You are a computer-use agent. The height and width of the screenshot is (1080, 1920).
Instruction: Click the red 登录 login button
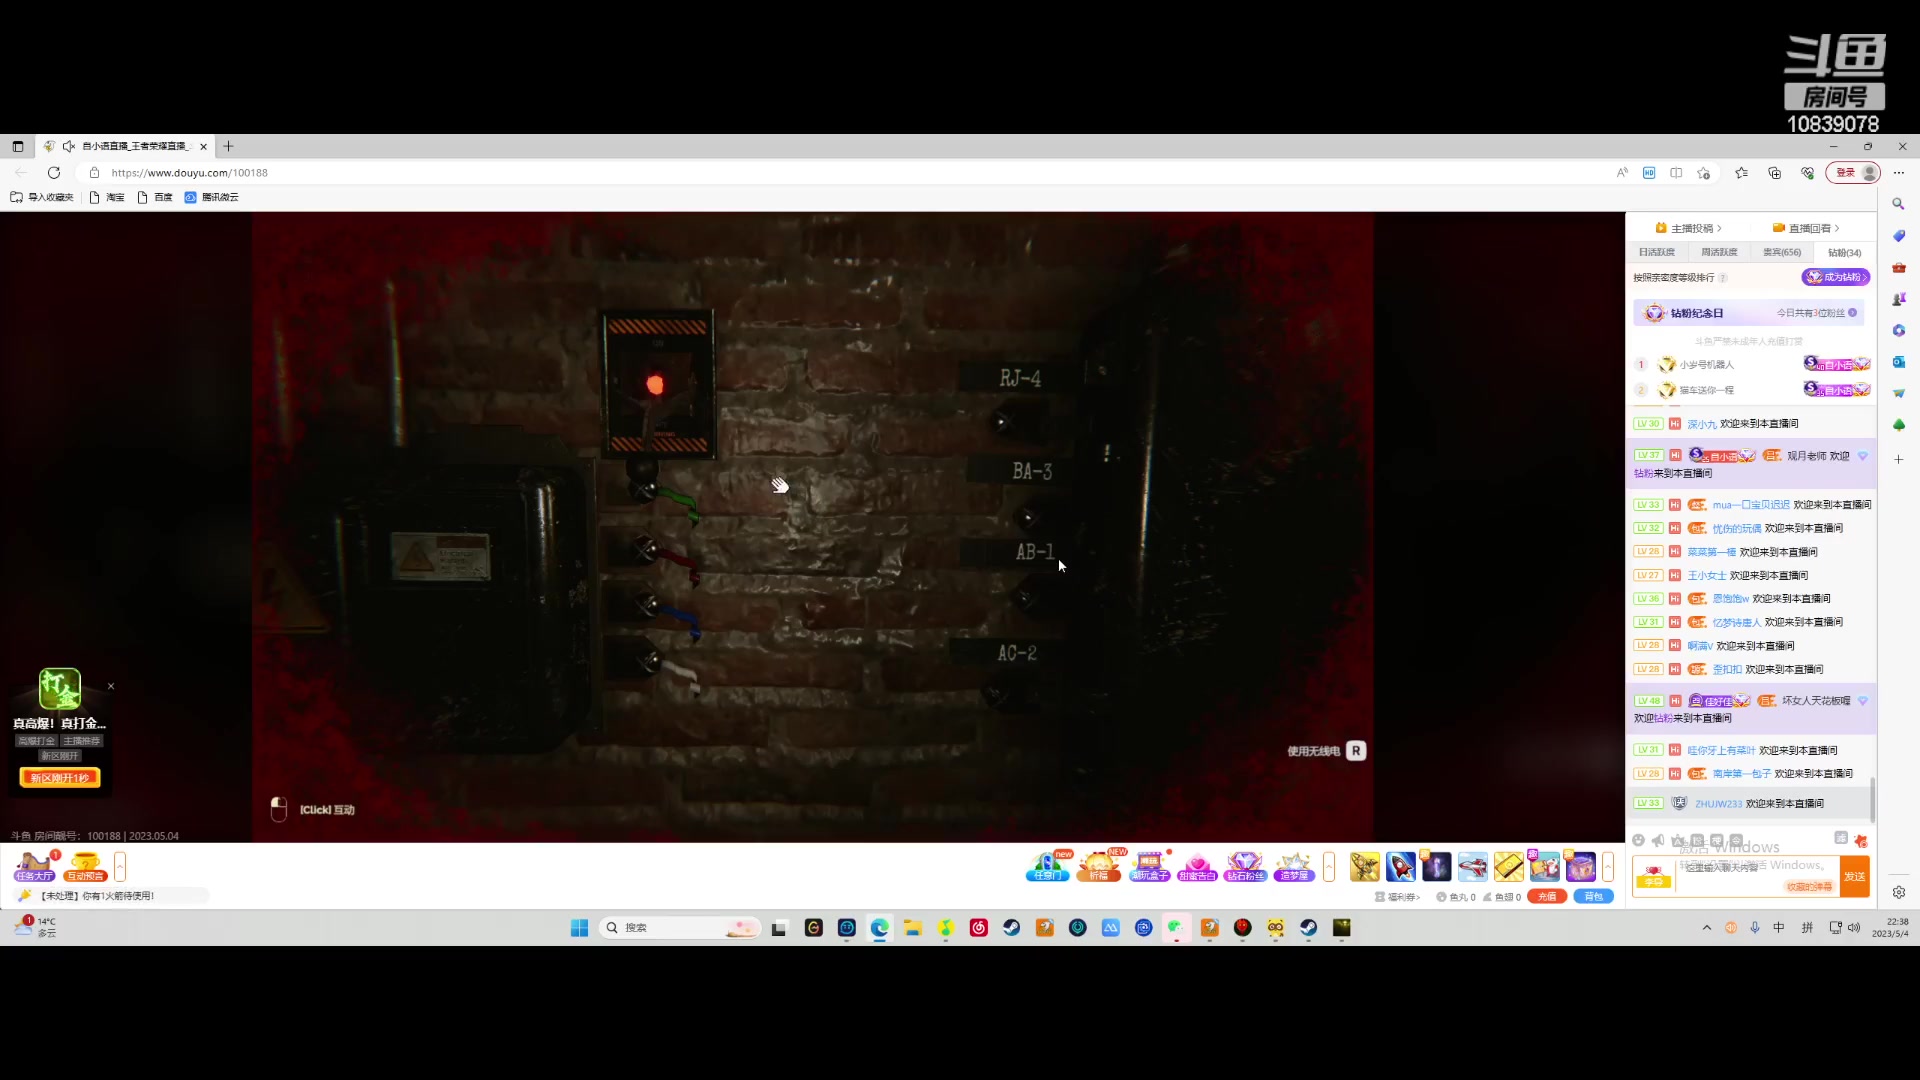tap(1853, 173)
